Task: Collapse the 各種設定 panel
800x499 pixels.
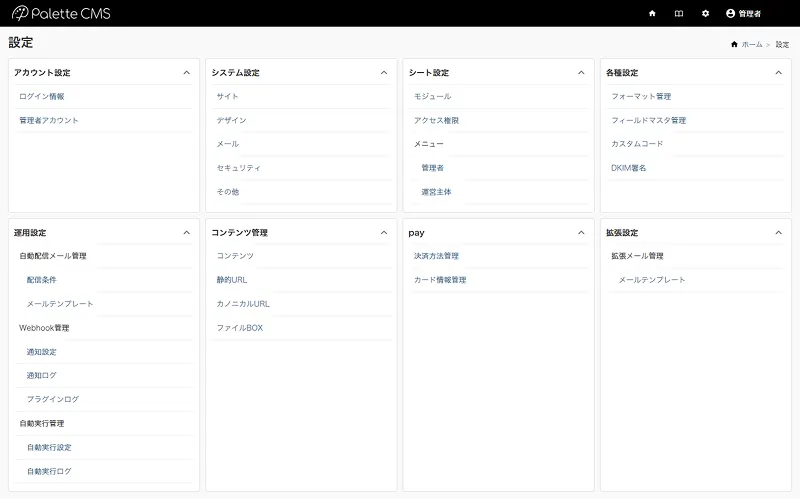Action: (x=779, y=72)
